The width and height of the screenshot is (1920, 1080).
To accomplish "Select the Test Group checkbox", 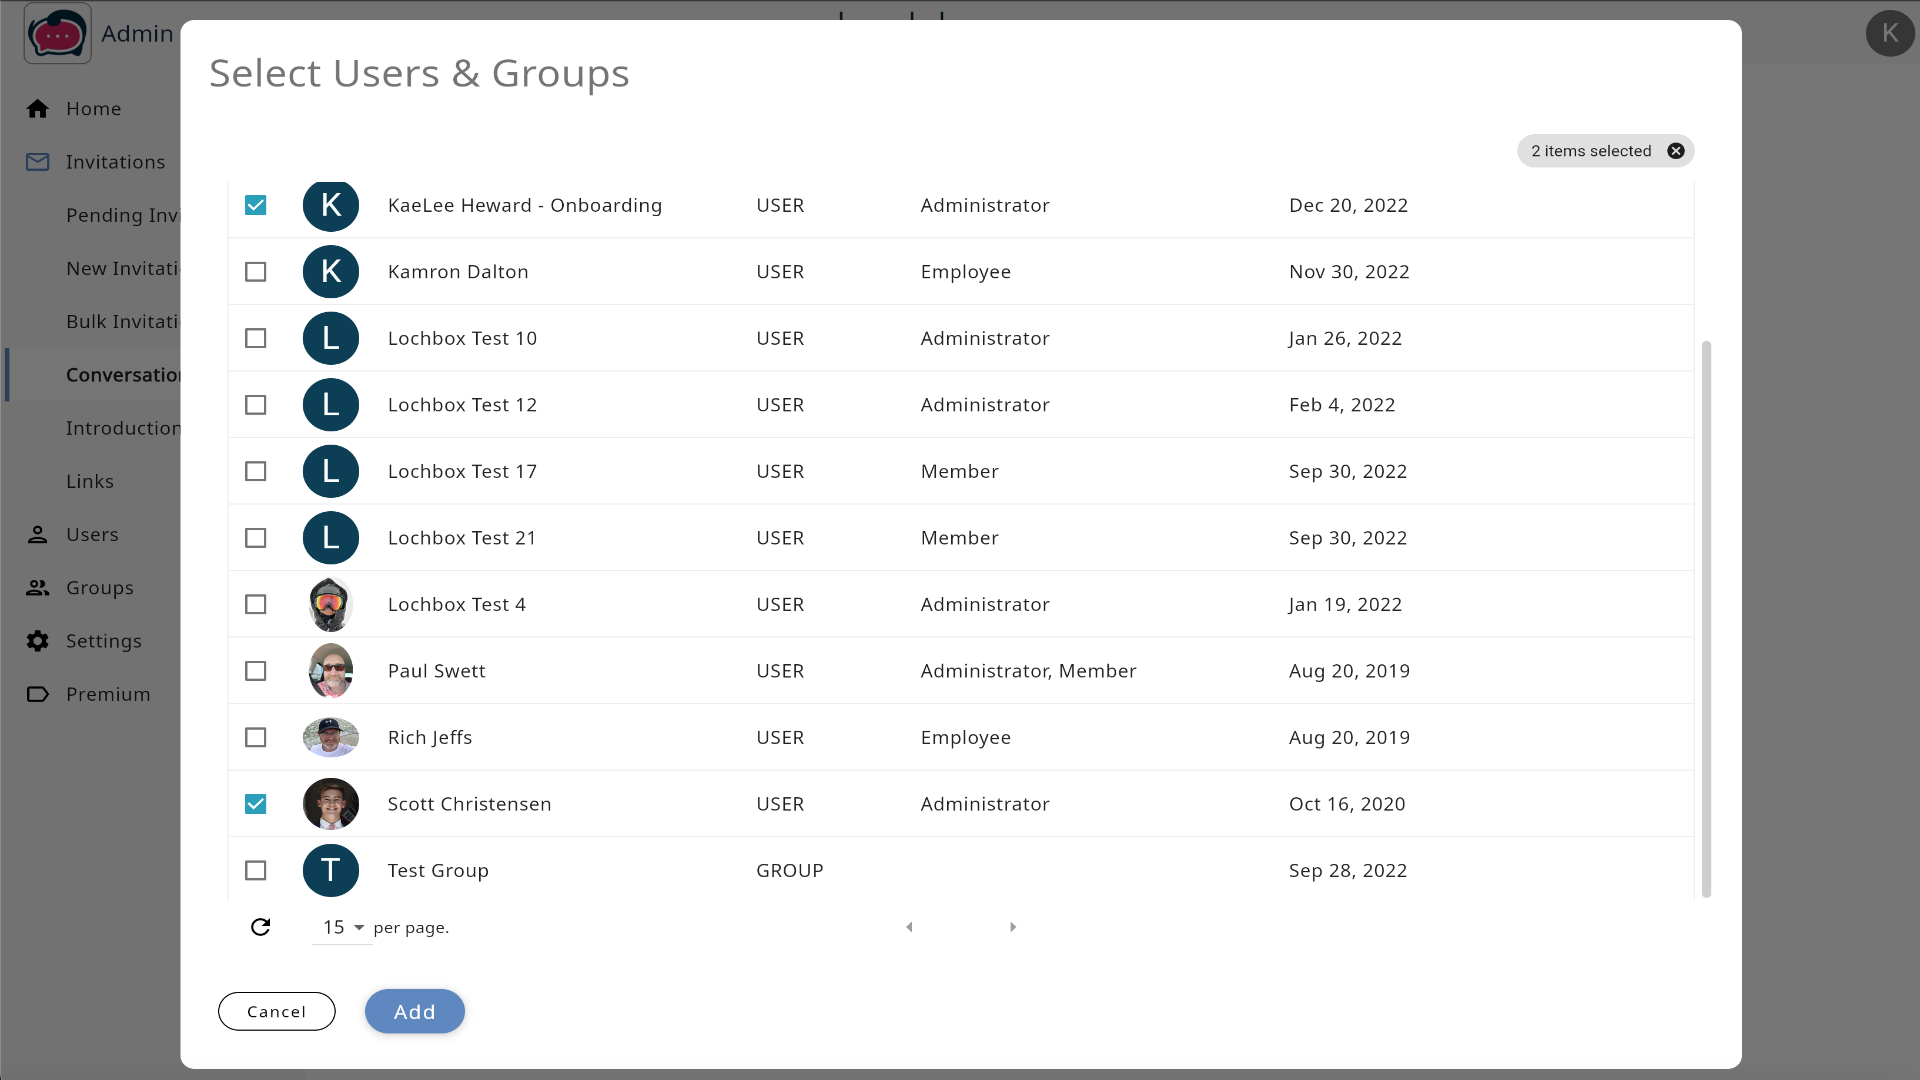I will point(256,871).
